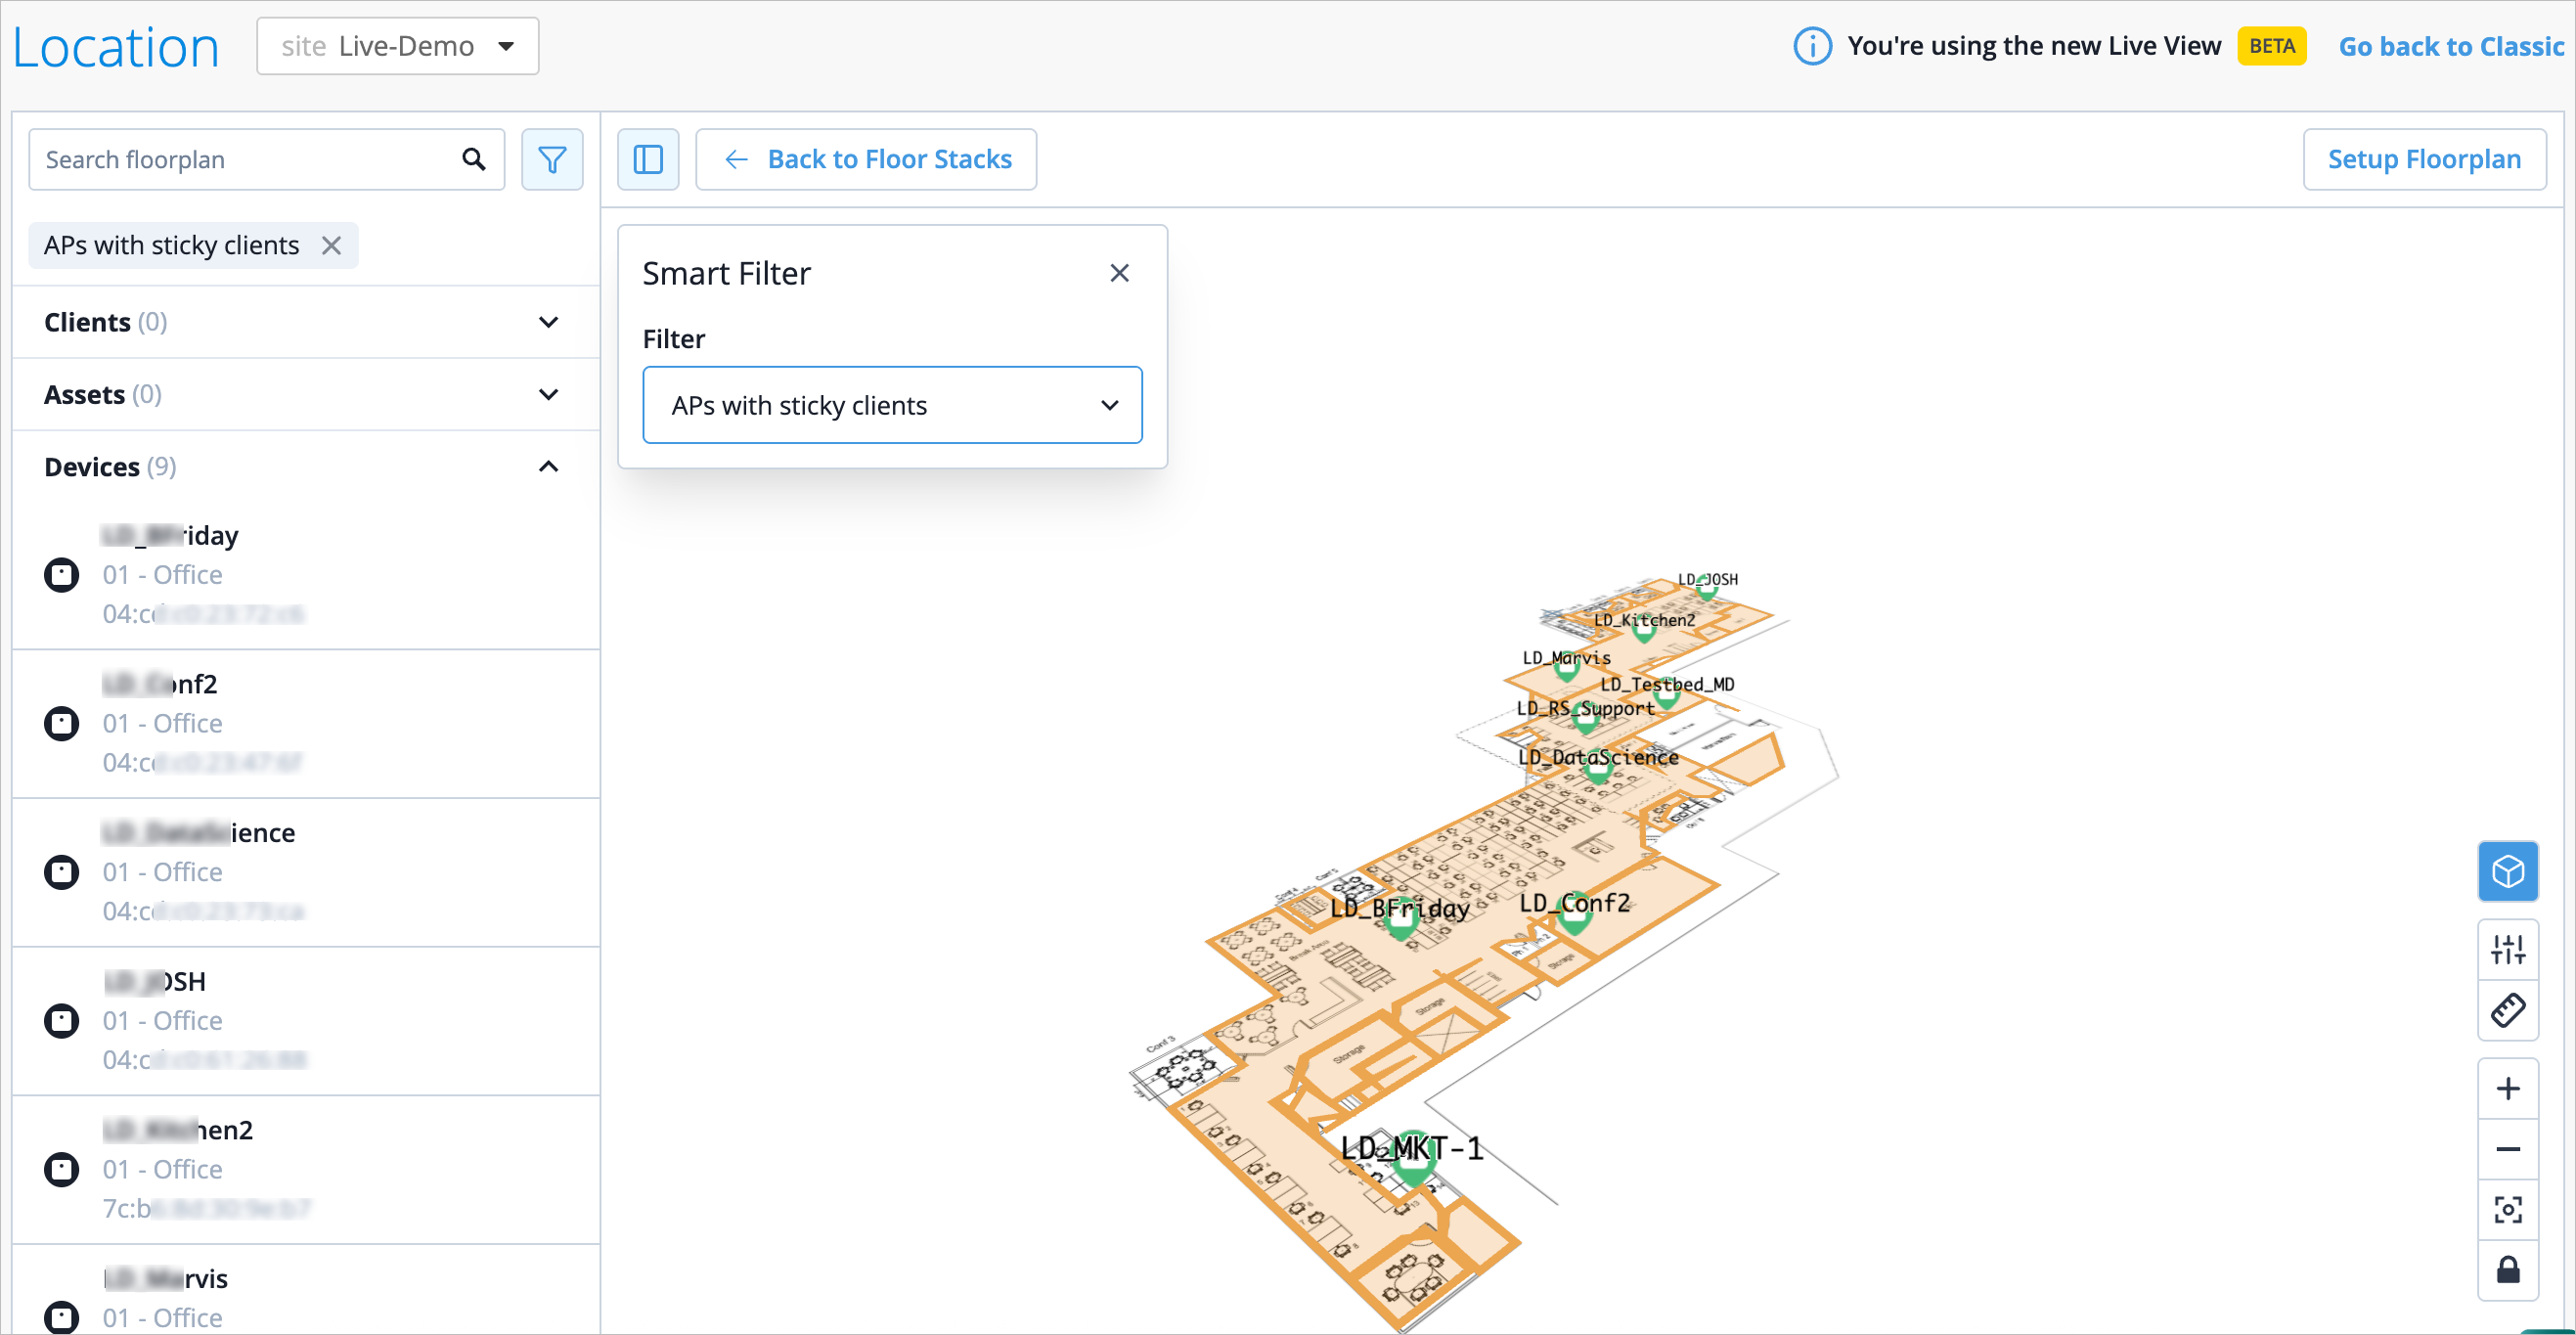Screen dimensions: 2576x1335
Task: Open the site Live-Demo dropdown
Action: tap(397, 46)
